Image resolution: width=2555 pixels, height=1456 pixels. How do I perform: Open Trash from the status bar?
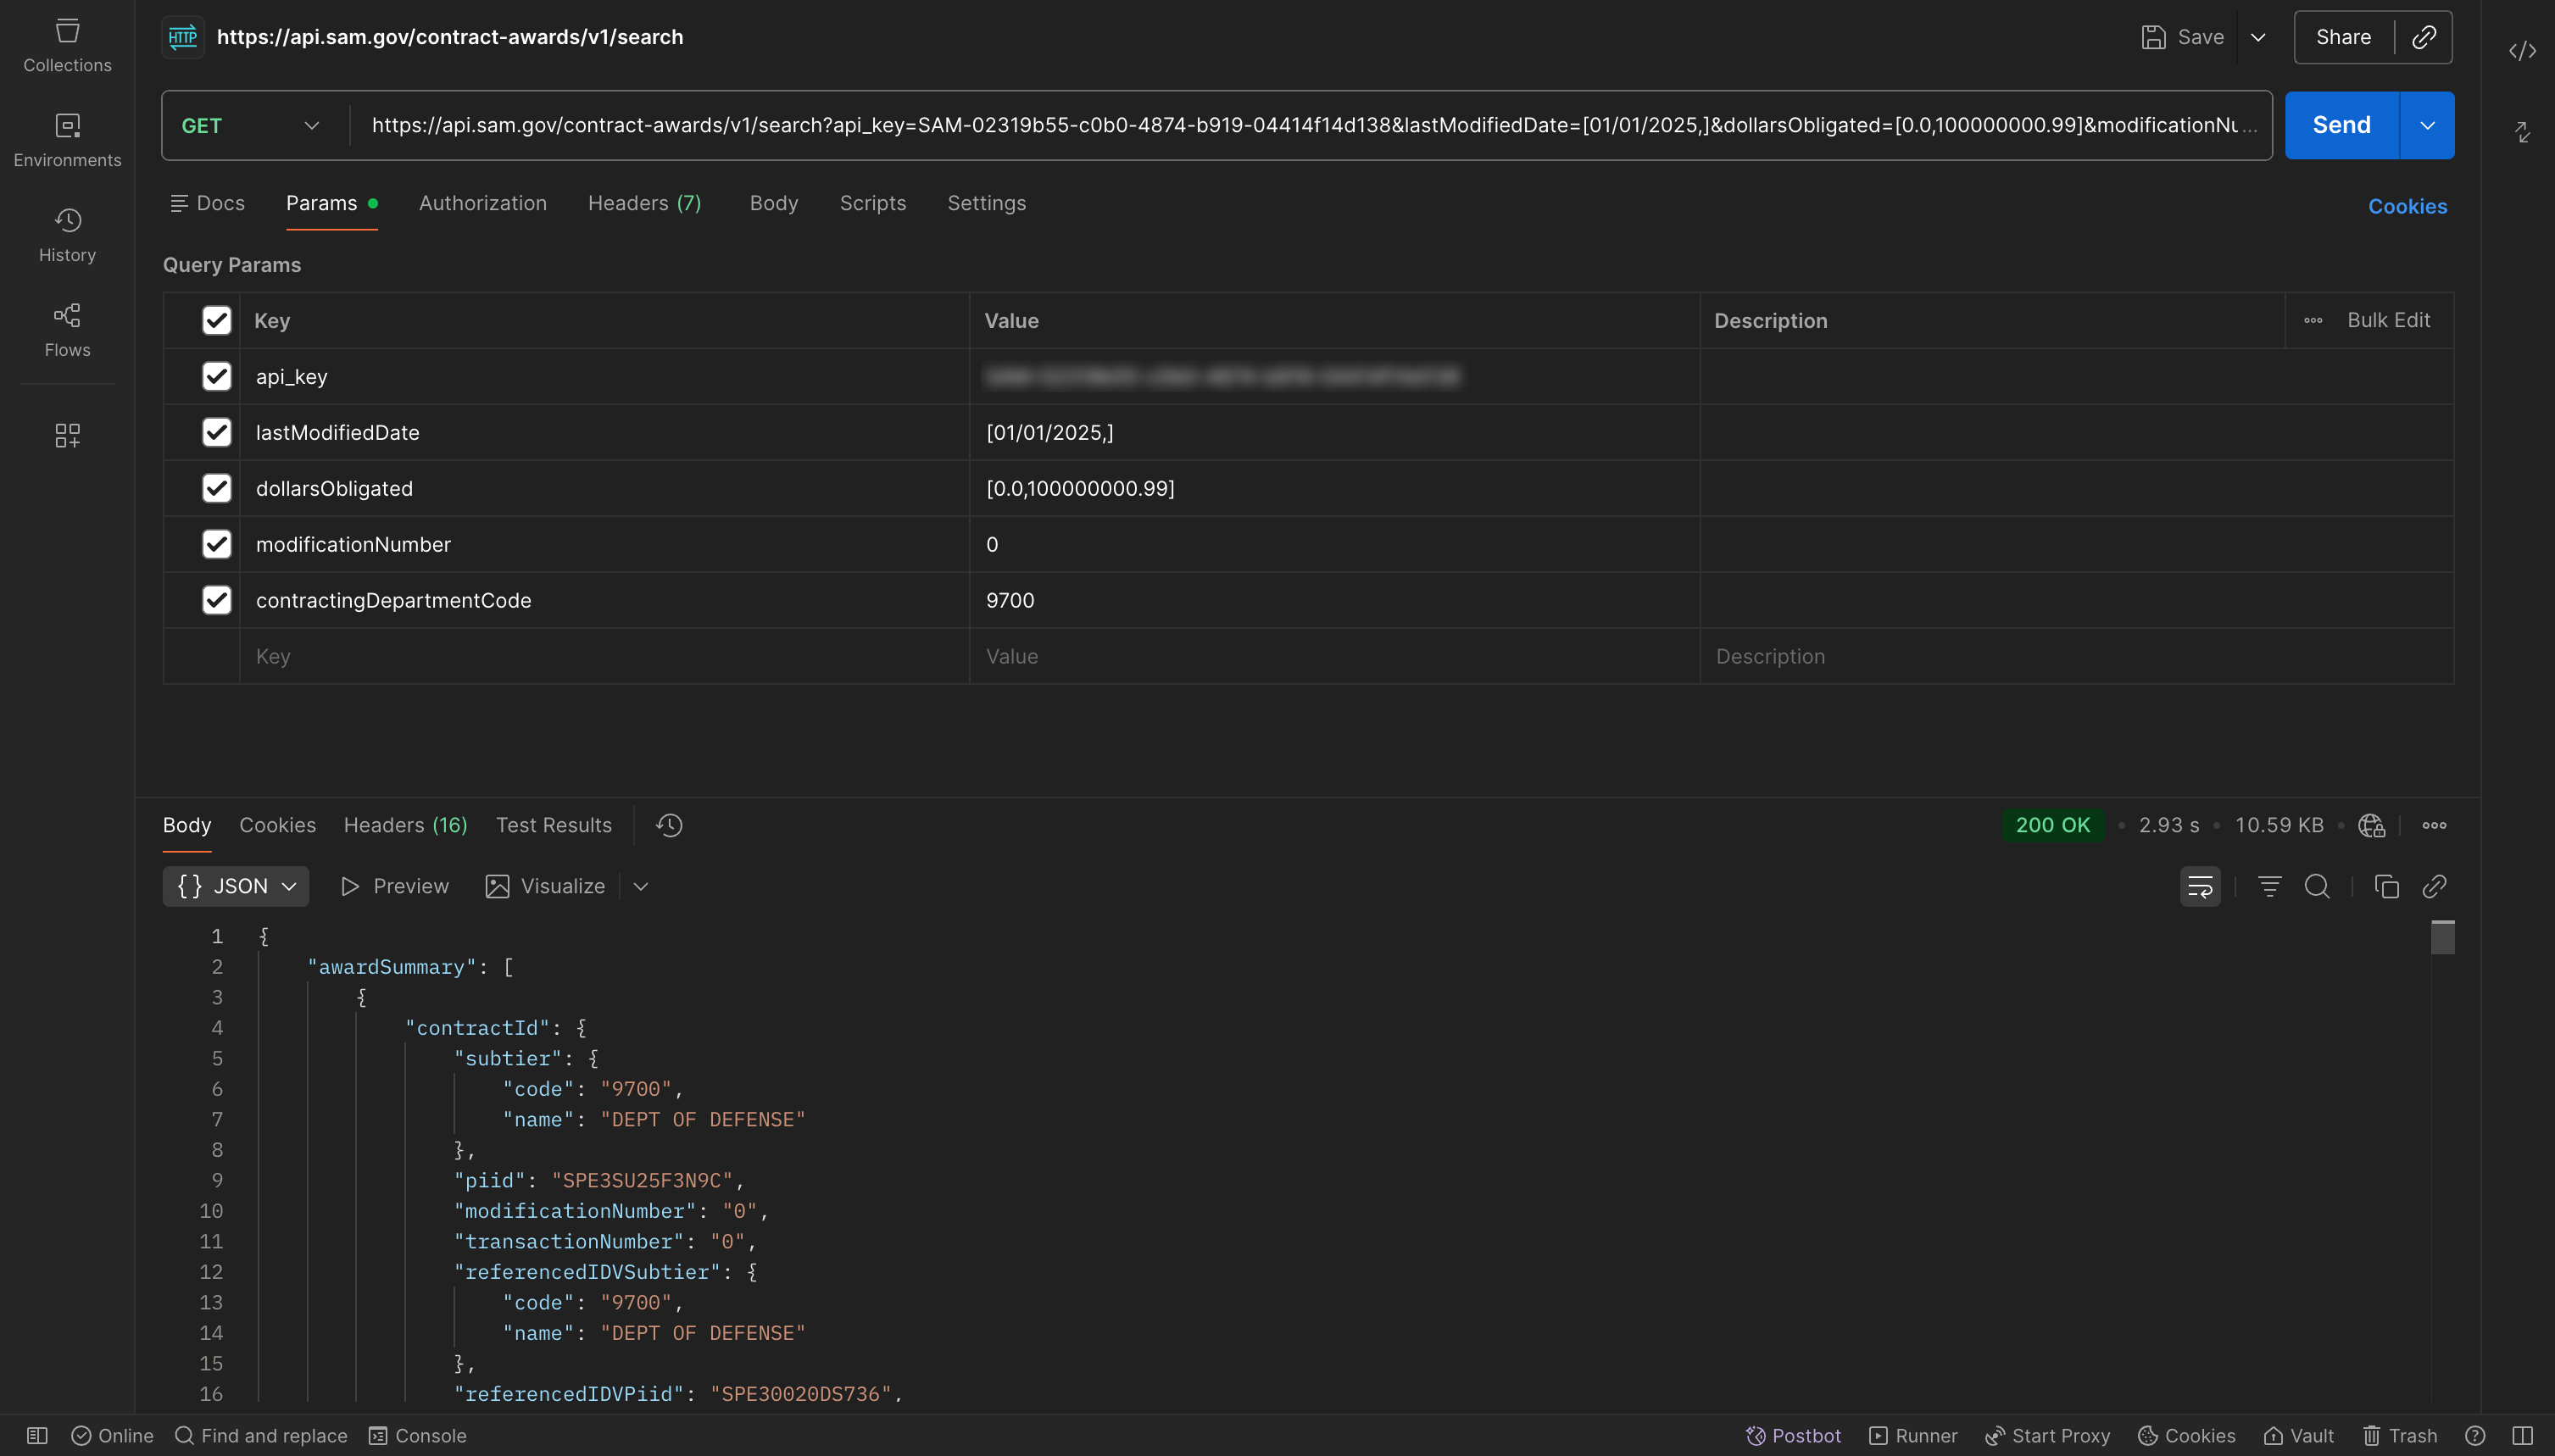tap(2399, 1436)
